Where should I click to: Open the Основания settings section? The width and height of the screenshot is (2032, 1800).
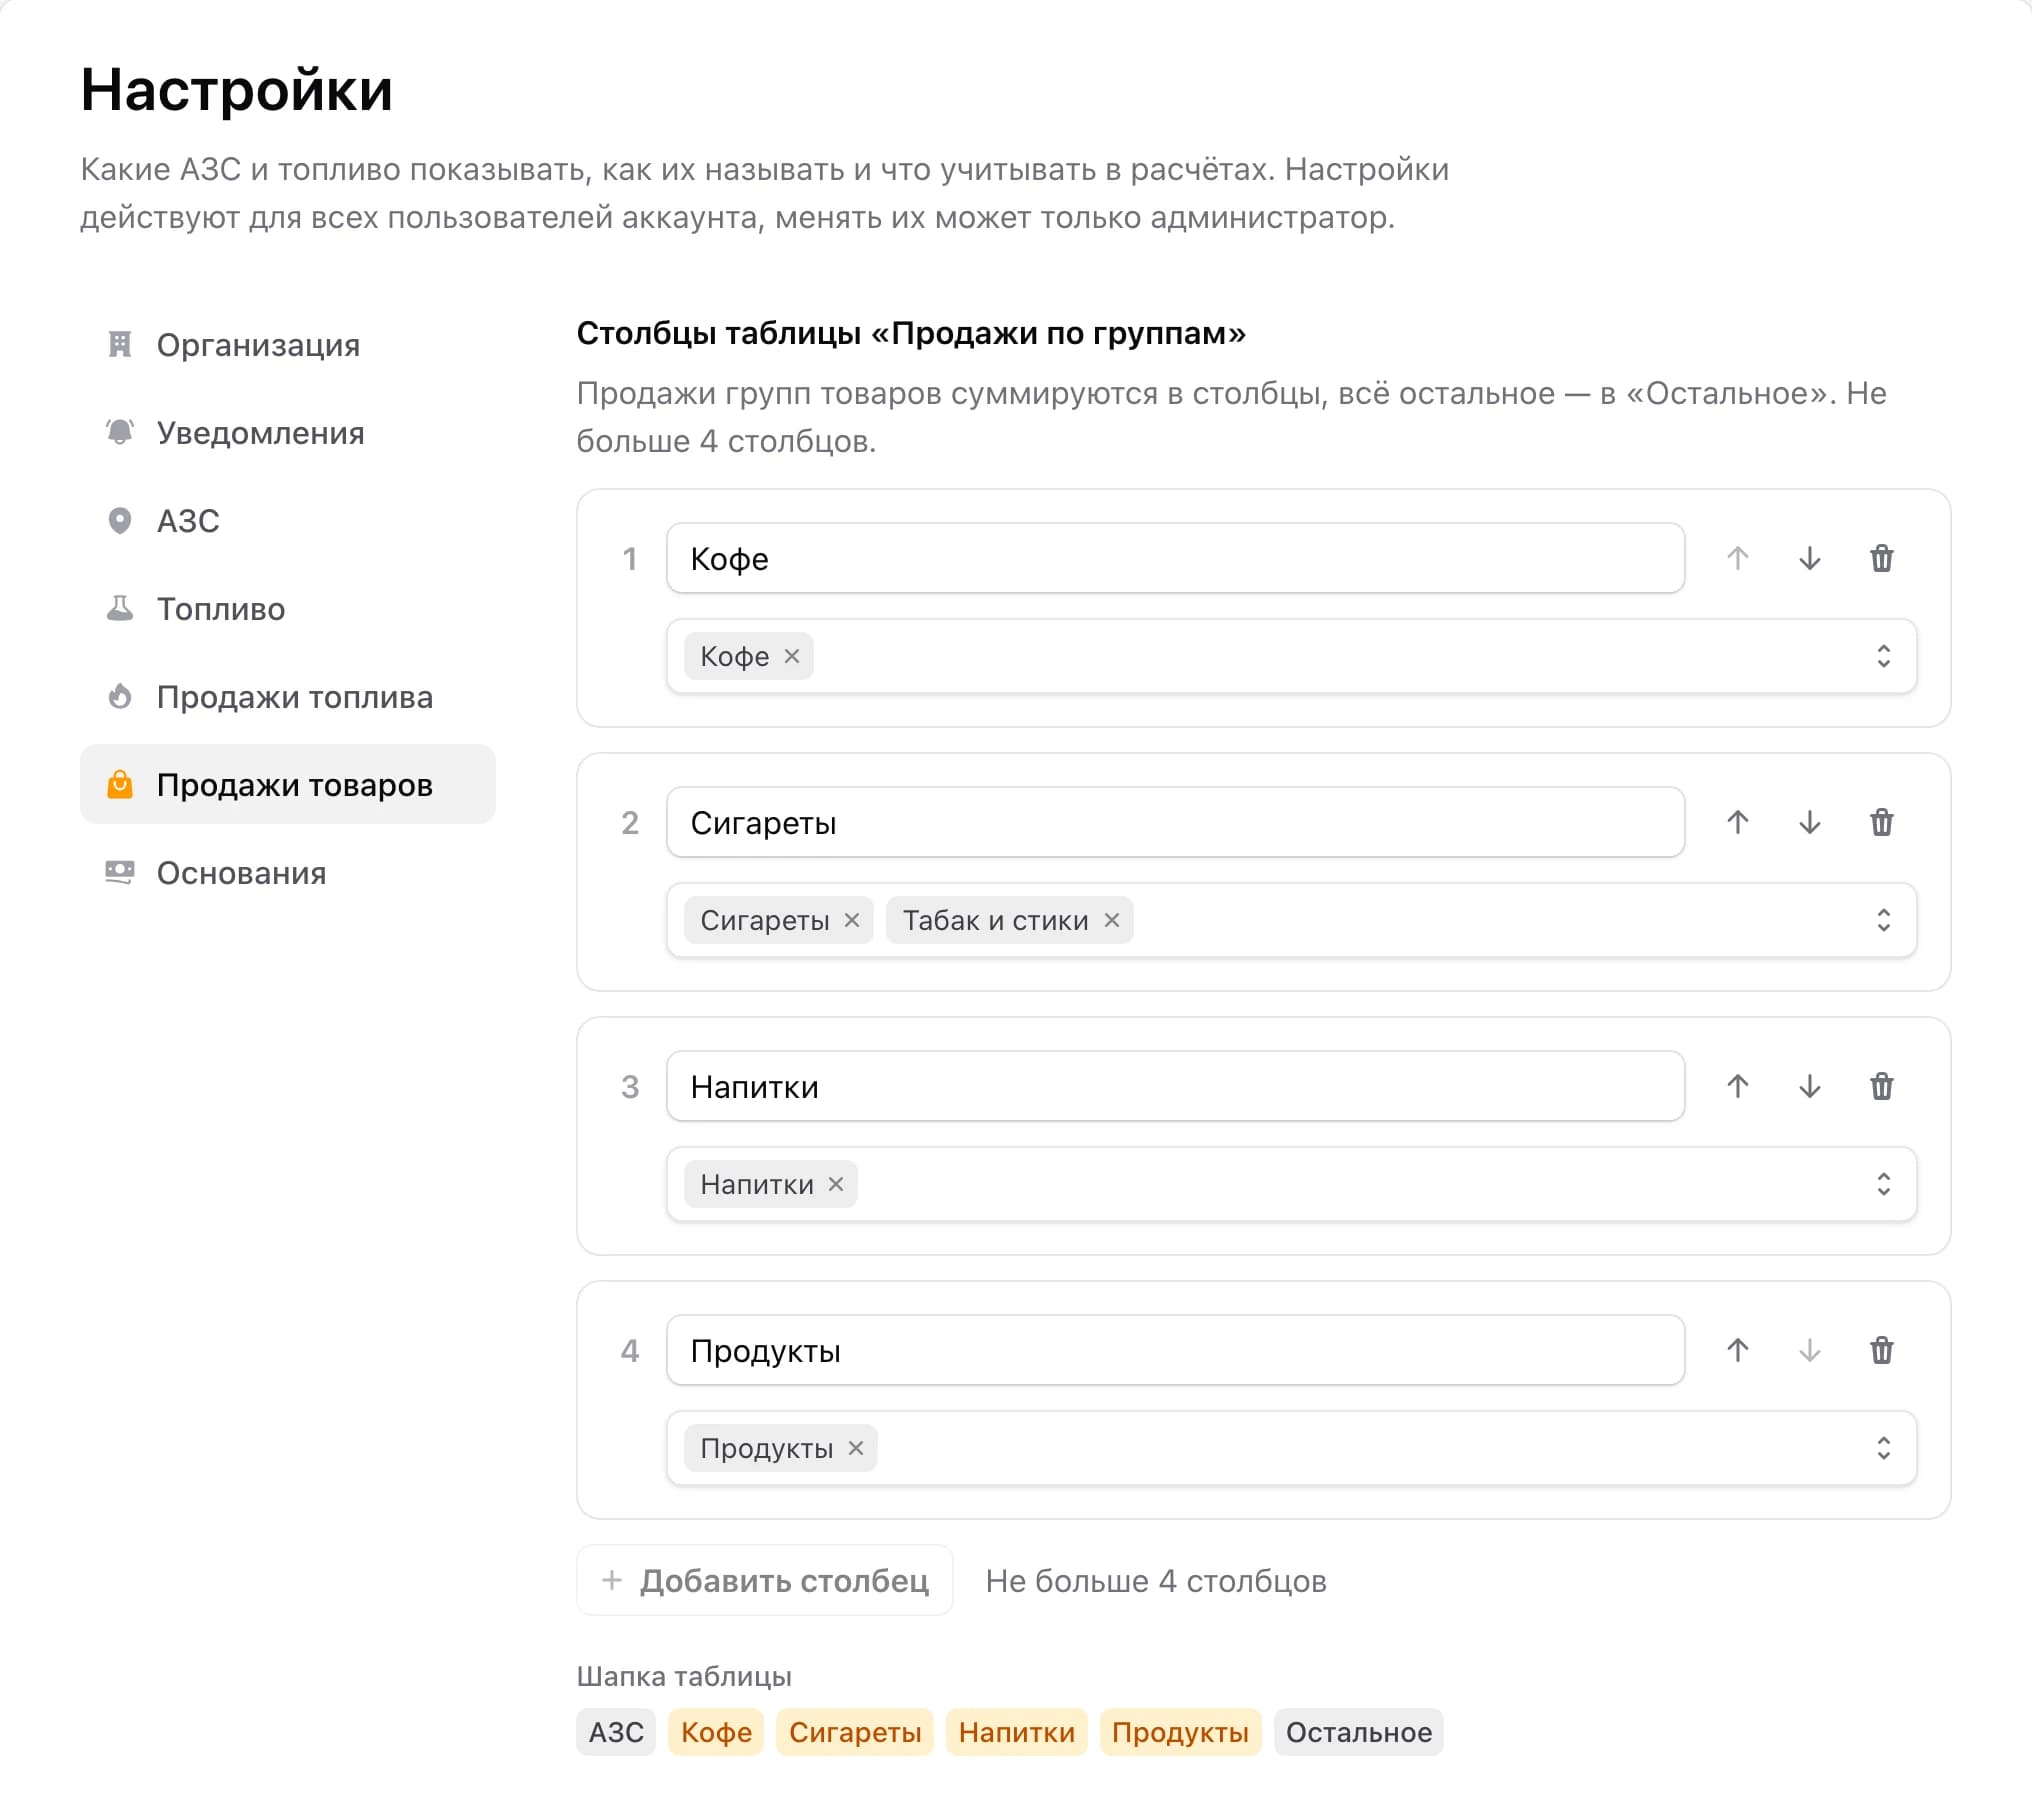coord(288,872)
